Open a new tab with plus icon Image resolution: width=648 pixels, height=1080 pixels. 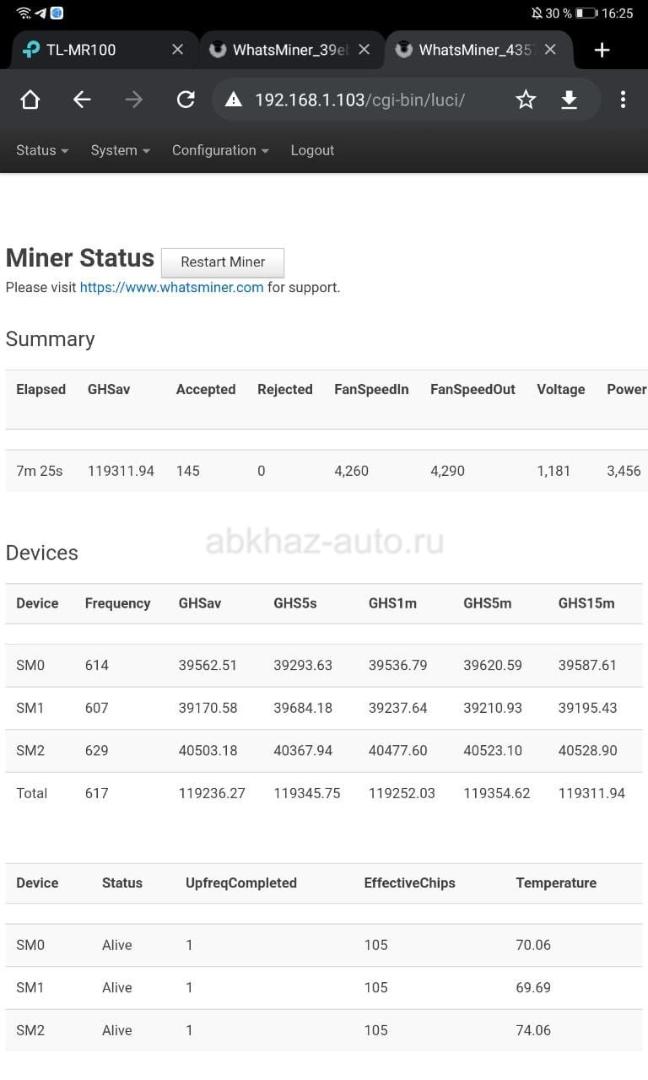point(602,50)
